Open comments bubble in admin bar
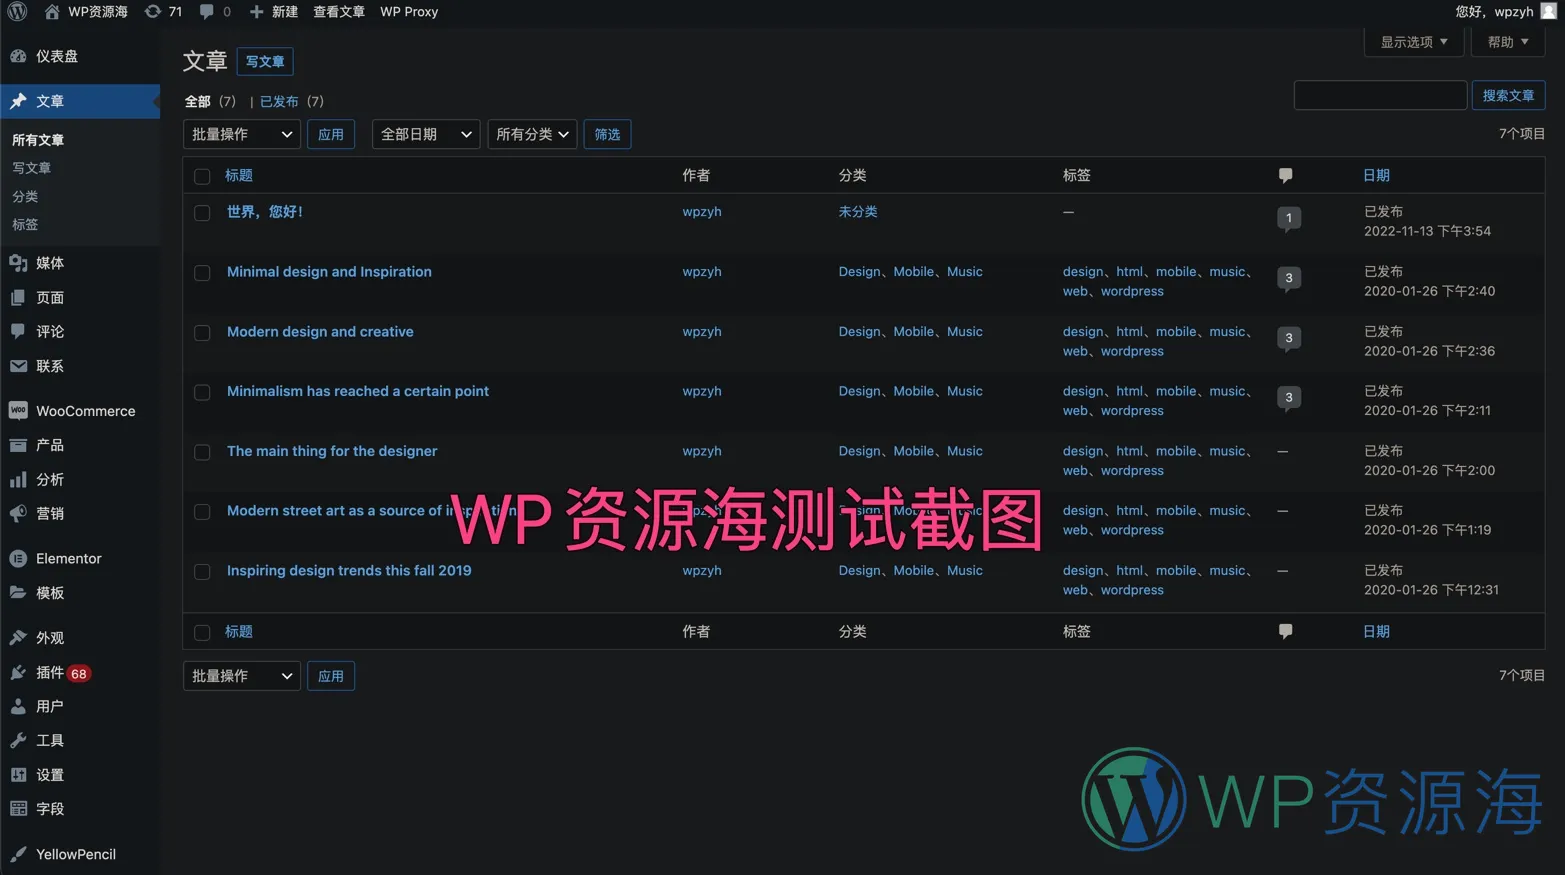Screen dimensions: 1565x875 (206, 12)
